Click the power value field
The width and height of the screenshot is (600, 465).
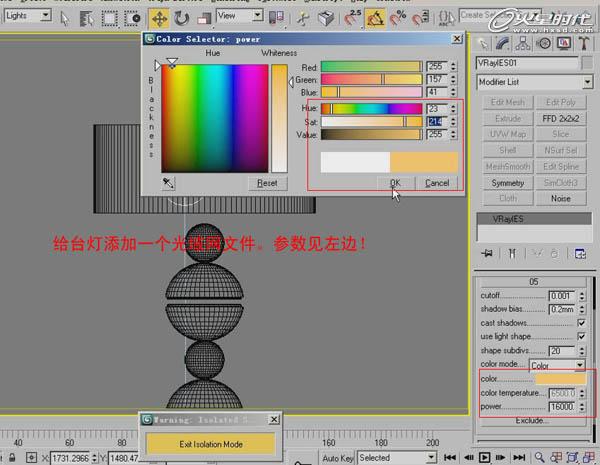click(562, 407)
